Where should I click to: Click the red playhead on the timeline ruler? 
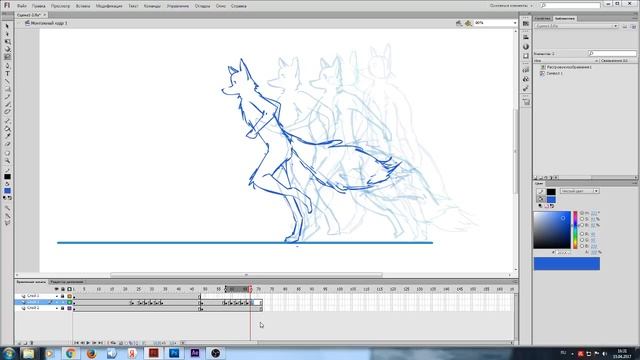coord(250,289)
